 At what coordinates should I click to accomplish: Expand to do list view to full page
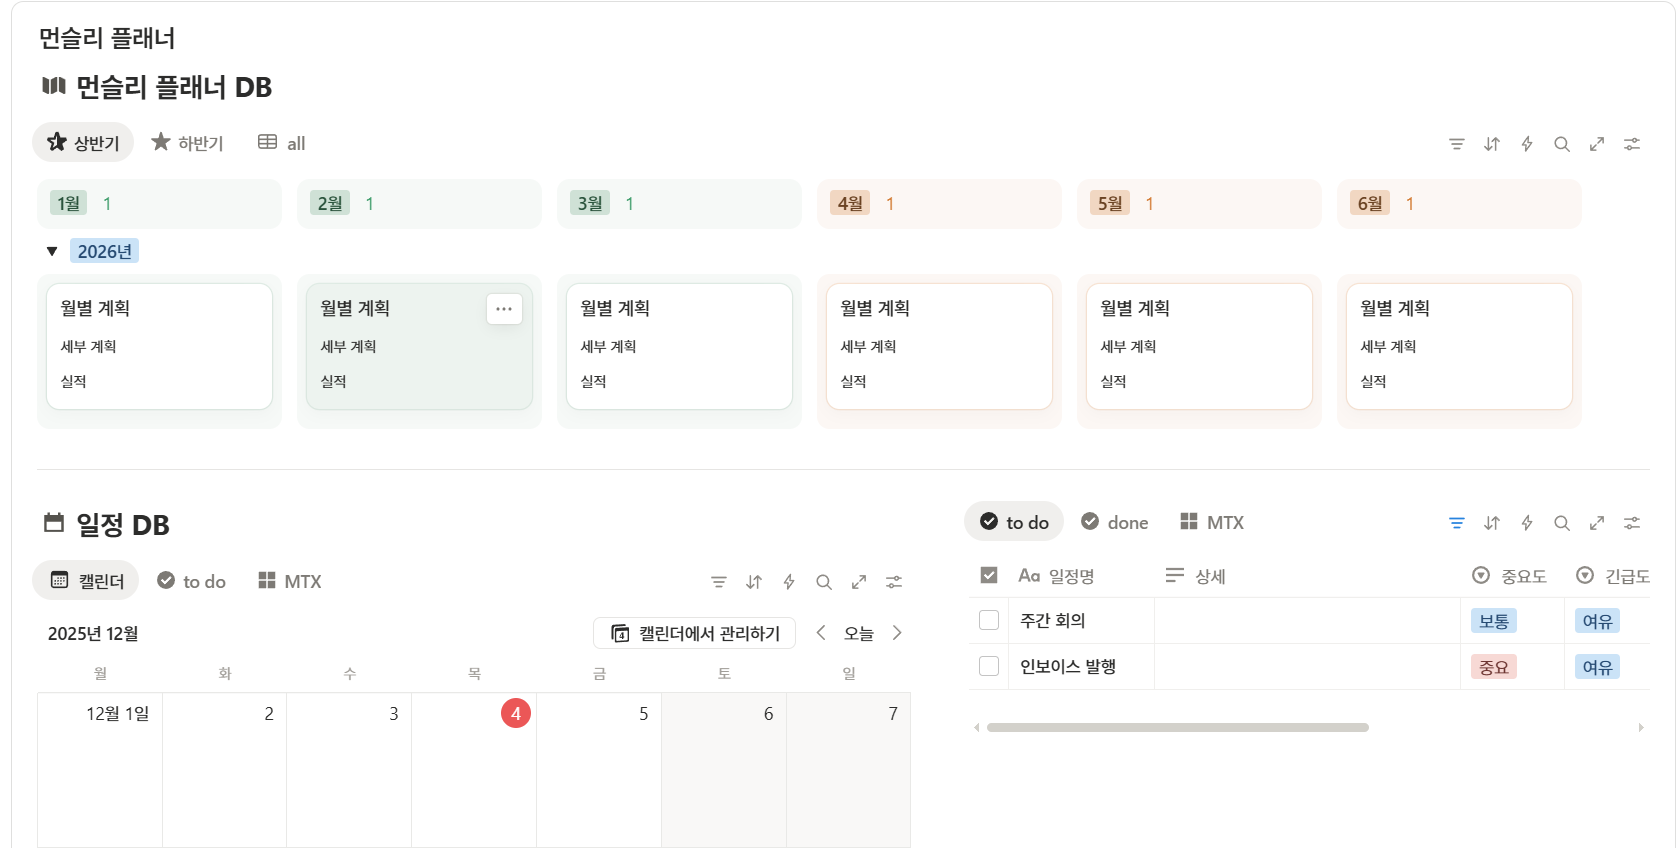click(1597, 523)
